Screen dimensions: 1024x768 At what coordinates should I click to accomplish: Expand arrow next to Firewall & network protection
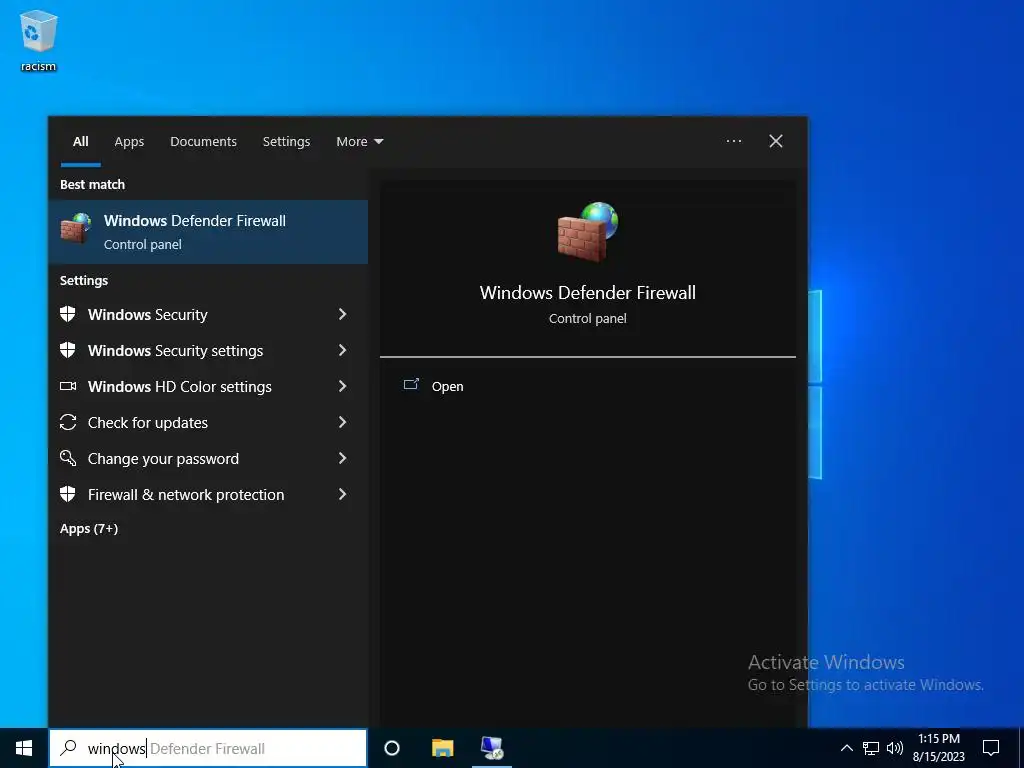point(342,494)
